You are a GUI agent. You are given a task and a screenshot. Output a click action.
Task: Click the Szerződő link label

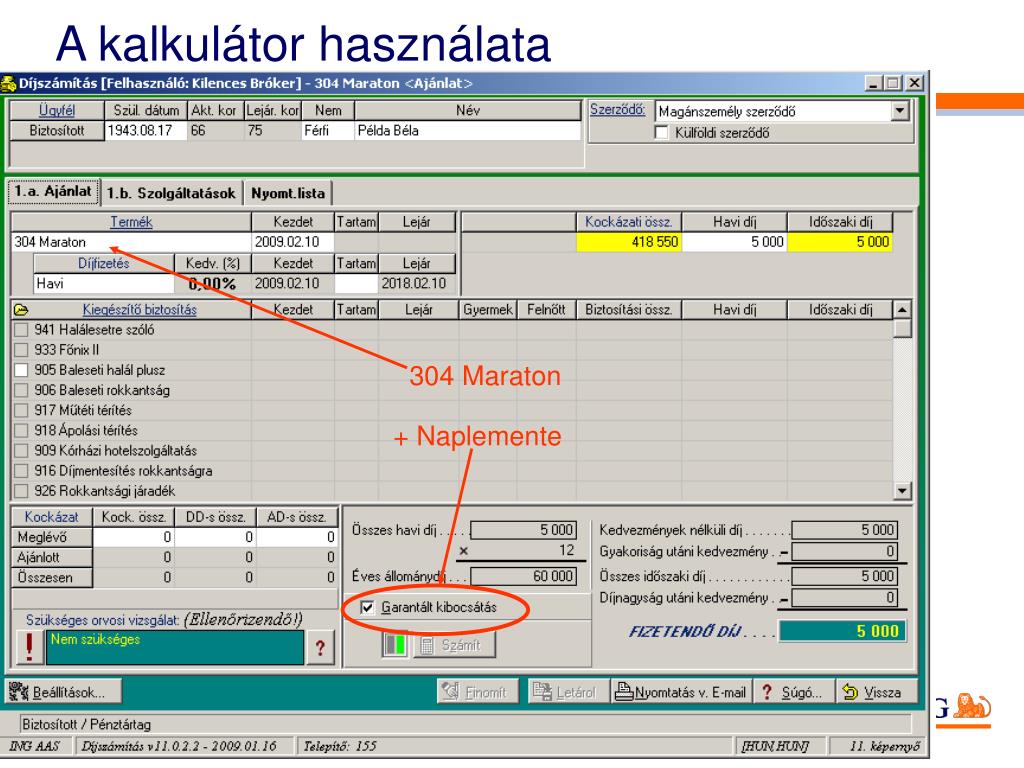pos(617,110)
